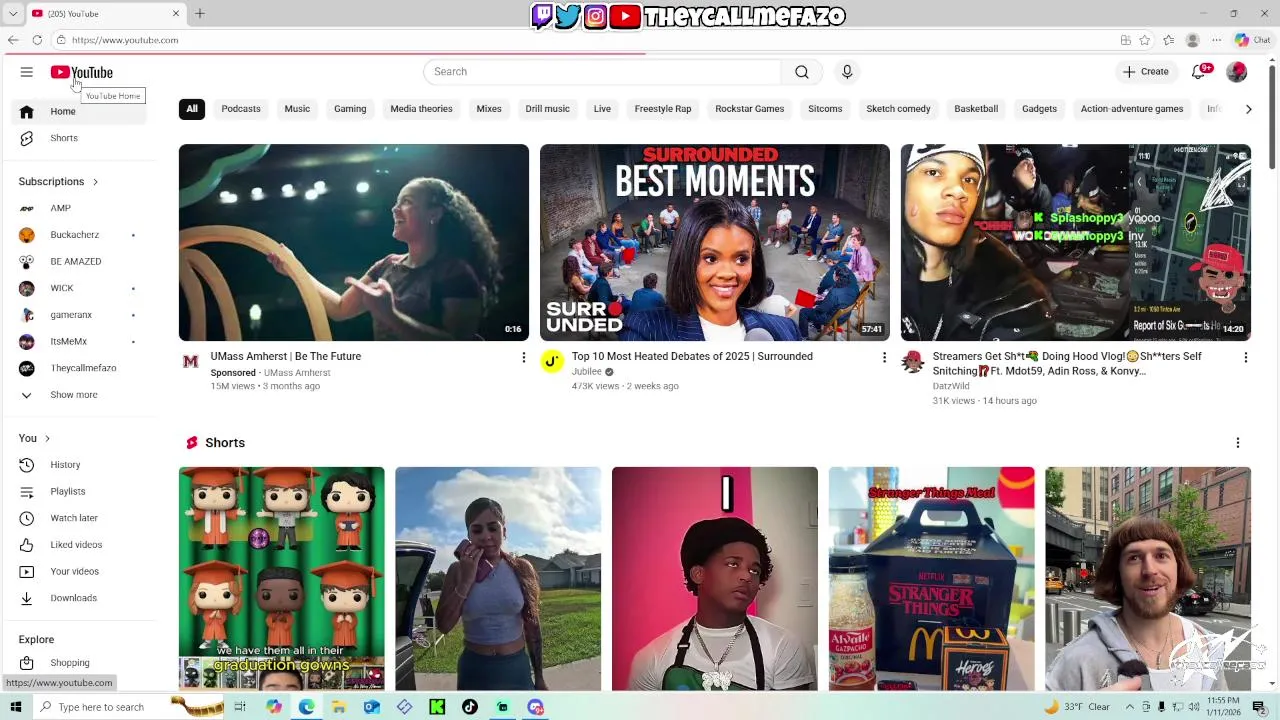Open the browser profile icon
Image resolution: width=1280 pixels, height=720 pixels.
(x=1192, y=40)
